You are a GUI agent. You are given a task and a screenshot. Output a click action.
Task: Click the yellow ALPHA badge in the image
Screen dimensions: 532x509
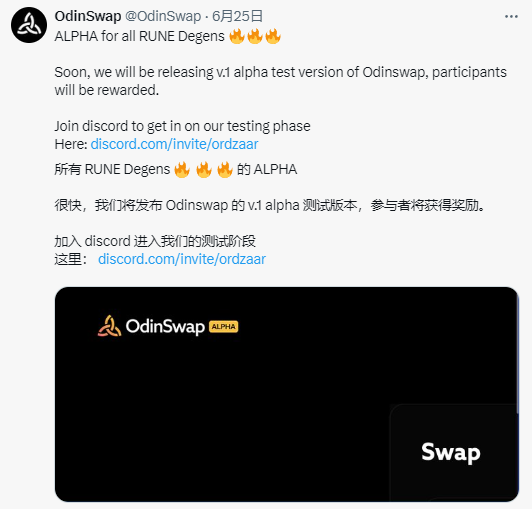click(224, 326)
